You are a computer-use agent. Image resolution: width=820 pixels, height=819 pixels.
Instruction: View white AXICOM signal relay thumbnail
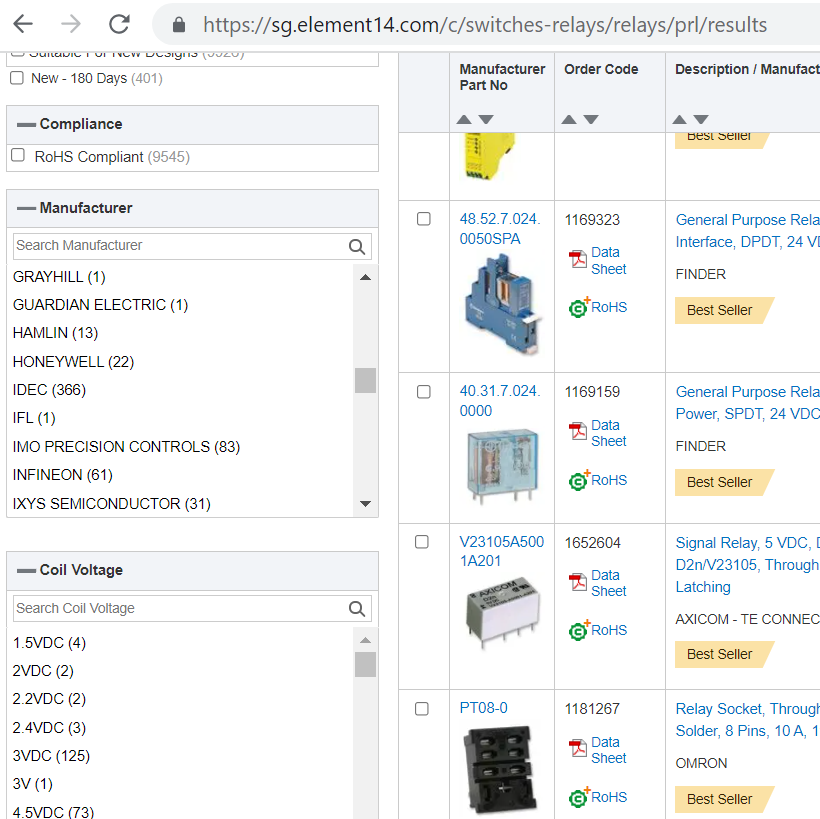pos(503,613)
